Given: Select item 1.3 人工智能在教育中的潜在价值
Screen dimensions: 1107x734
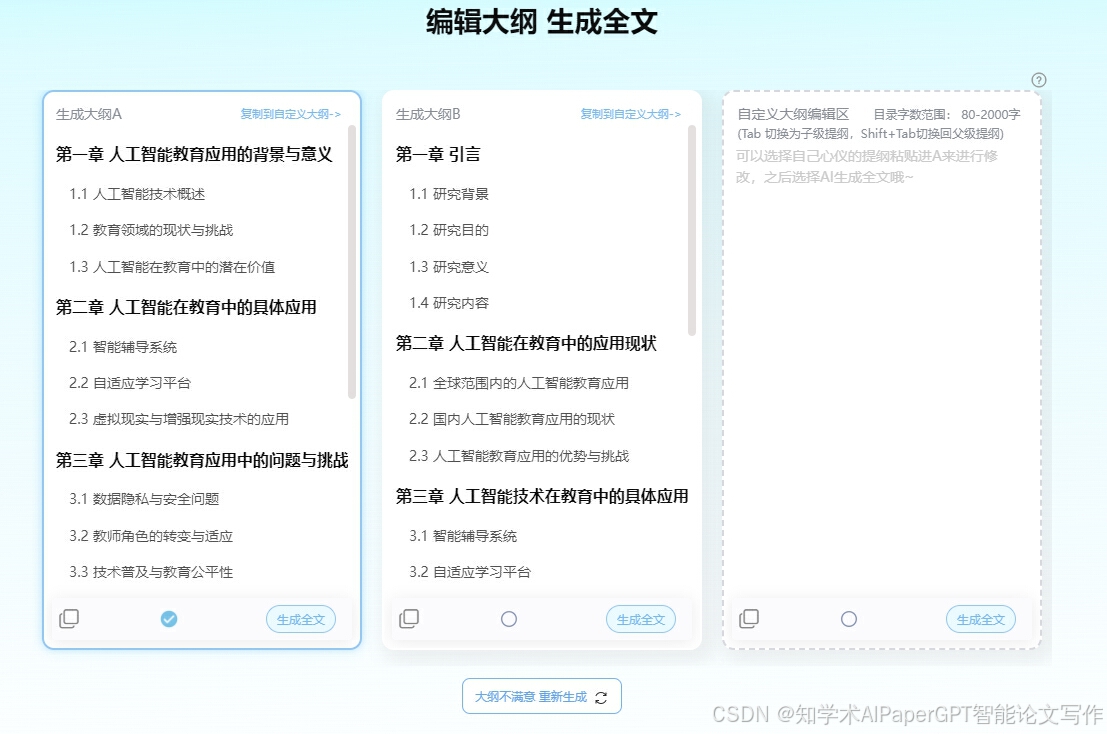Looking at the screenshot, I should 172,267.
